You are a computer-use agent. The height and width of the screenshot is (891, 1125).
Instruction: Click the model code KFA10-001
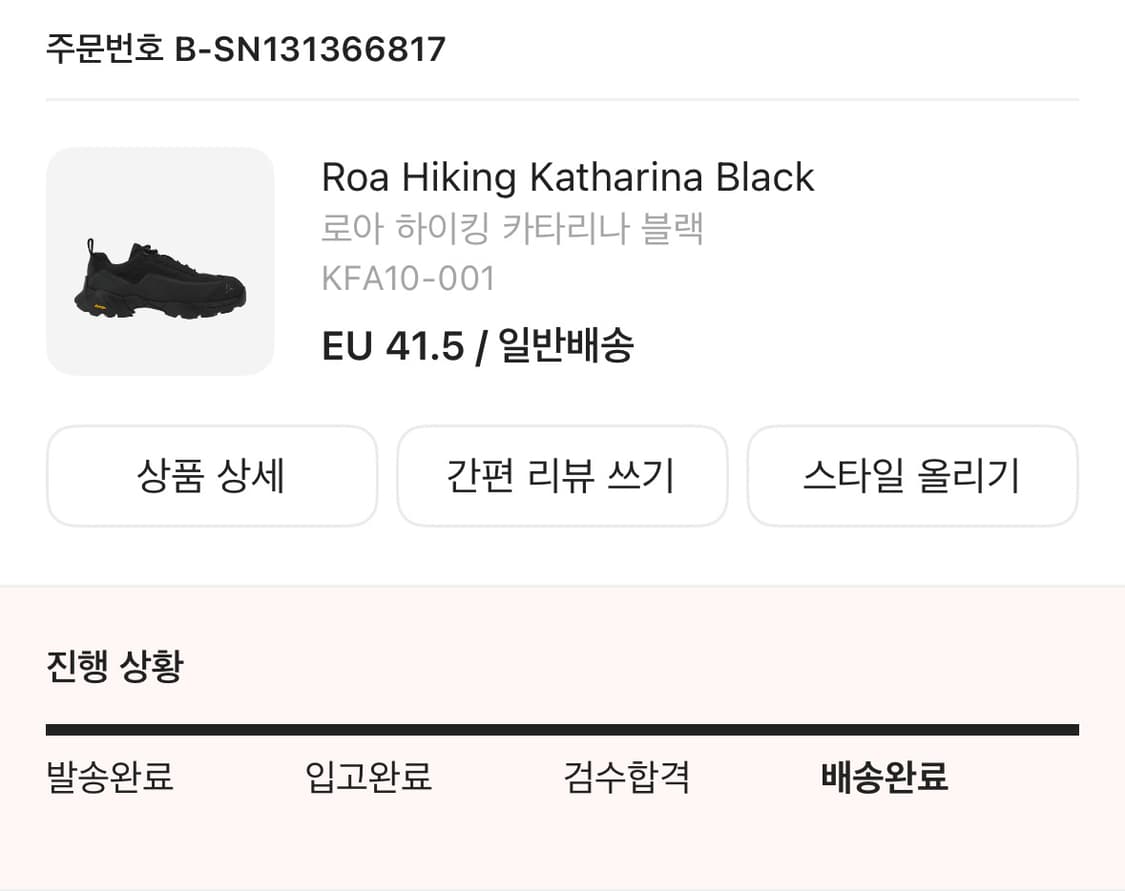(408, 279)
